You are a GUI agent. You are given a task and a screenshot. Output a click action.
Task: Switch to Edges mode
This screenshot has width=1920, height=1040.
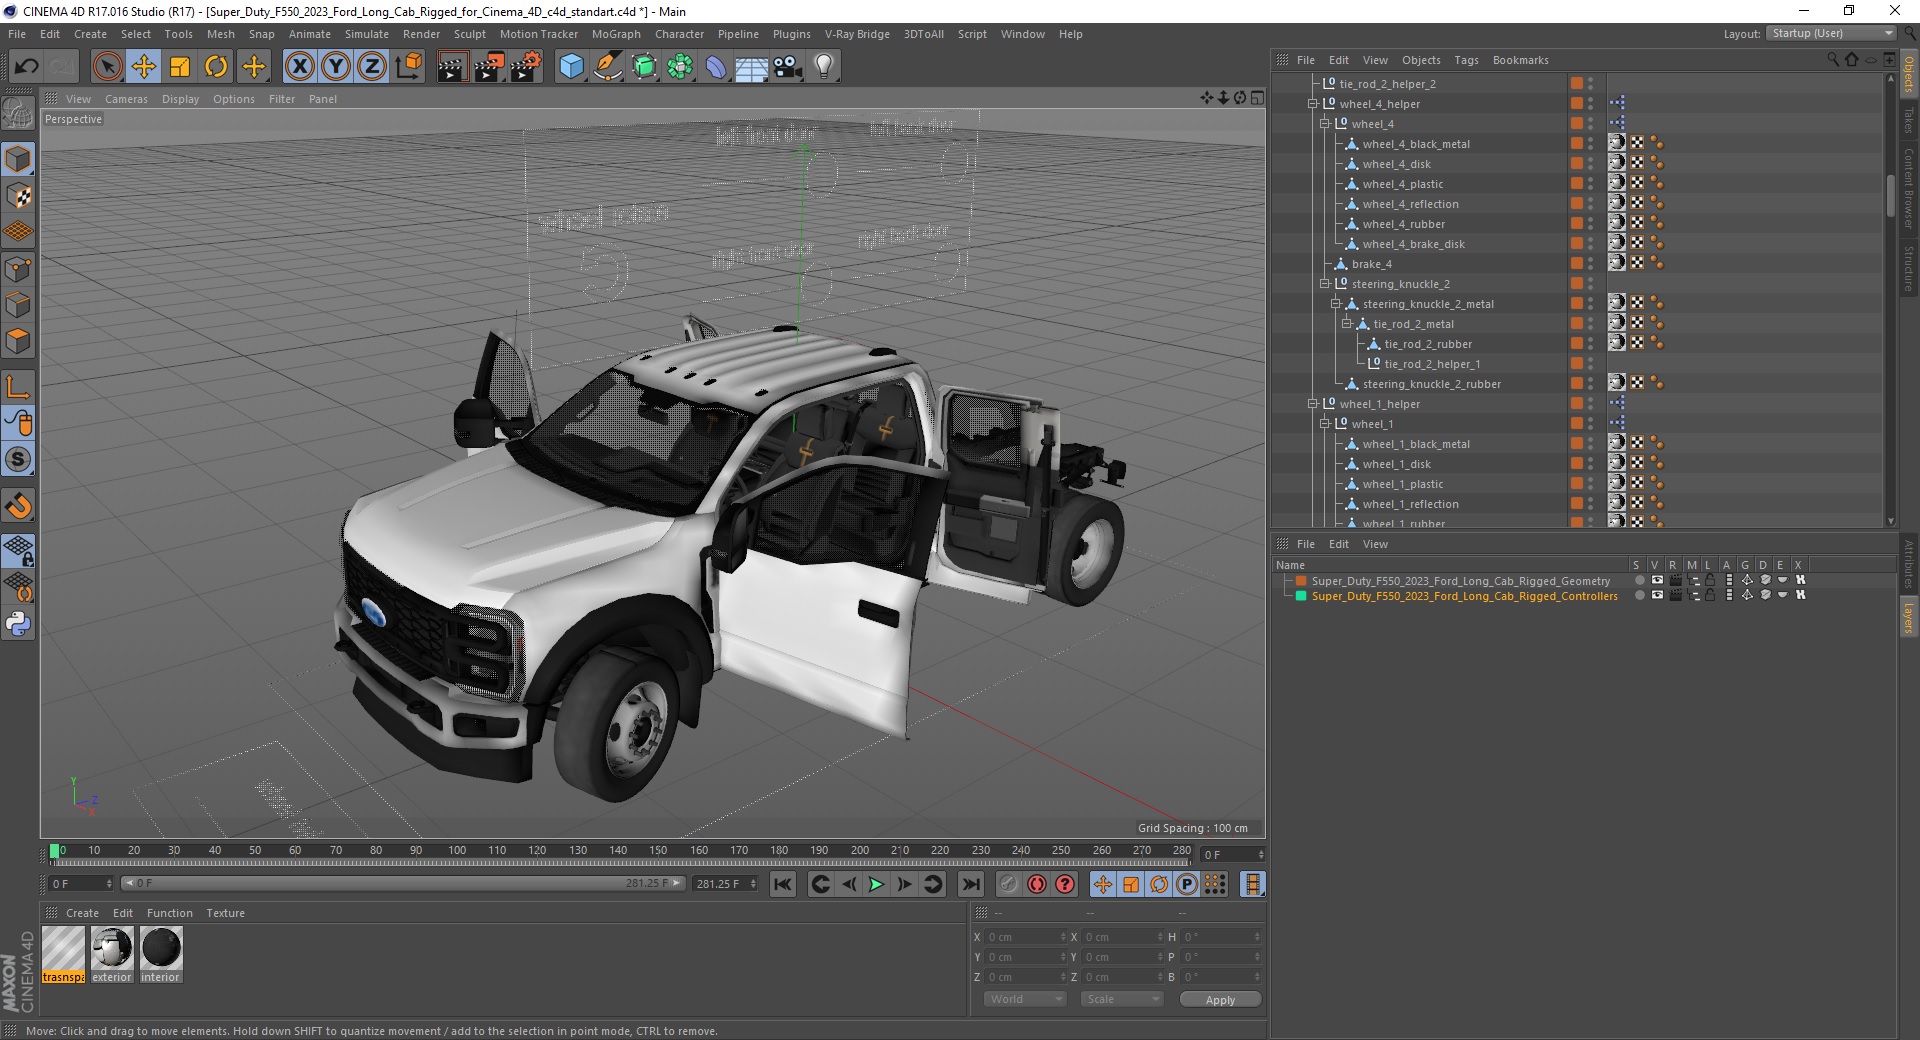[18, 305]
